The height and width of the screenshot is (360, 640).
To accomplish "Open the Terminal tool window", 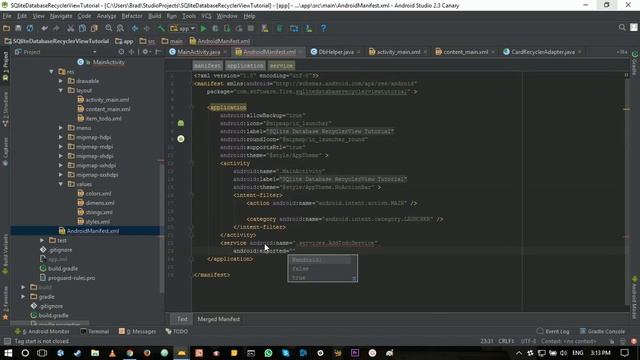I will pos(95,331).
